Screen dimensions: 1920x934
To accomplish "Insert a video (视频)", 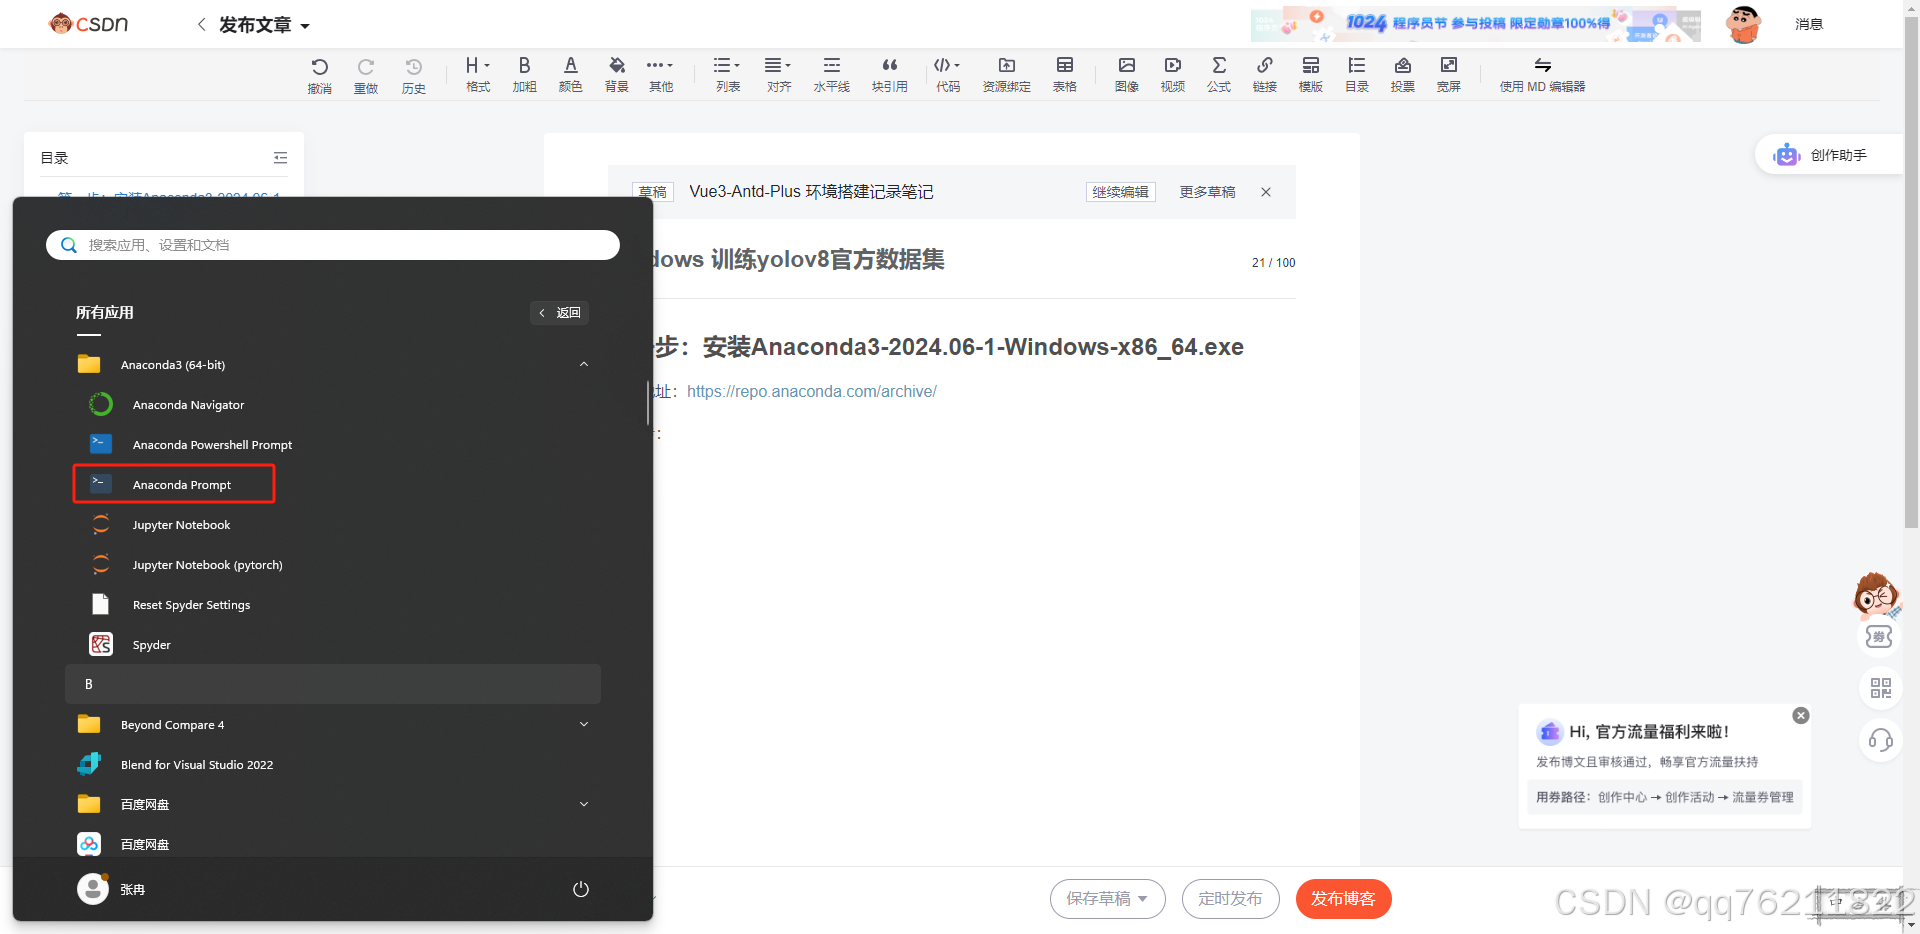I will tap(1173, 74).
